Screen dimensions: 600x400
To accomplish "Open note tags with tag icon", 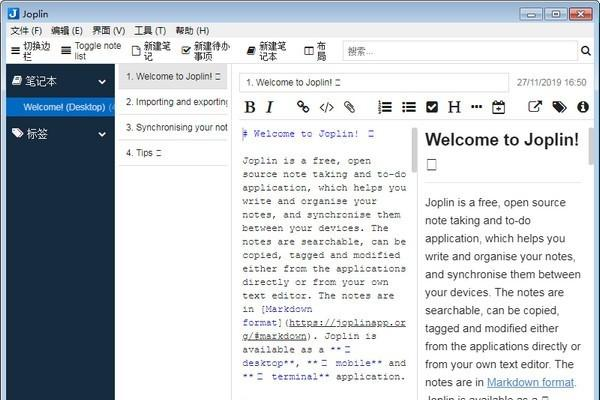I will [560, 107].
